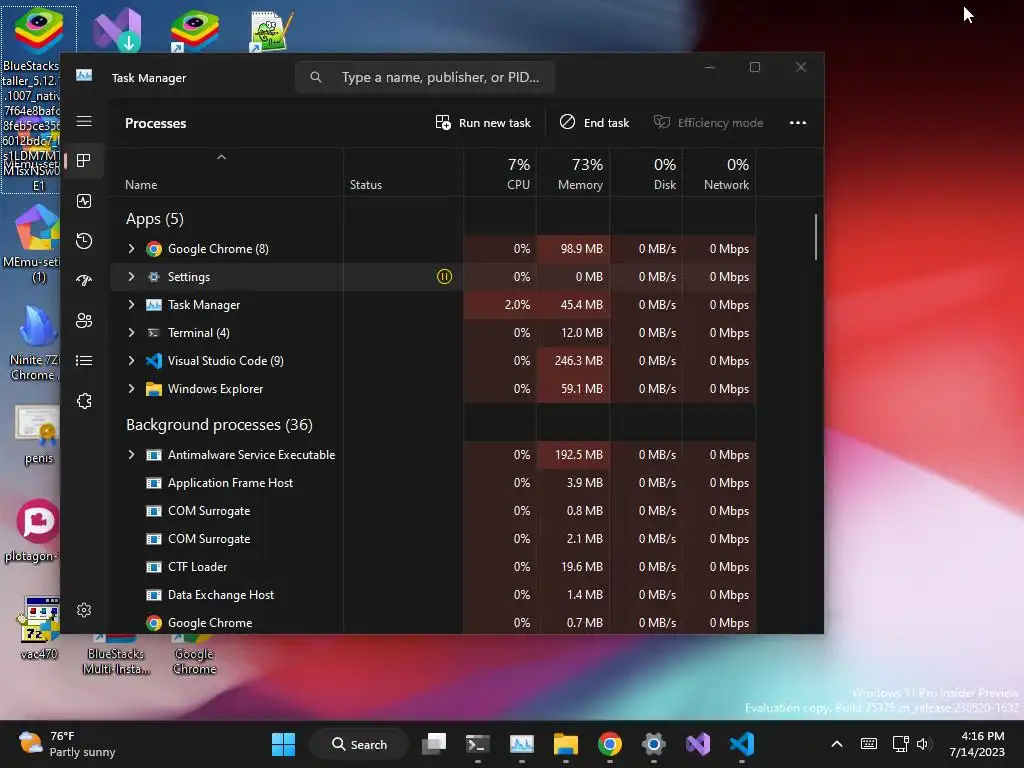1024x768 pixels.
Task: Open Visual Studio Code from the taskbar
Action: tap(742, 744)
